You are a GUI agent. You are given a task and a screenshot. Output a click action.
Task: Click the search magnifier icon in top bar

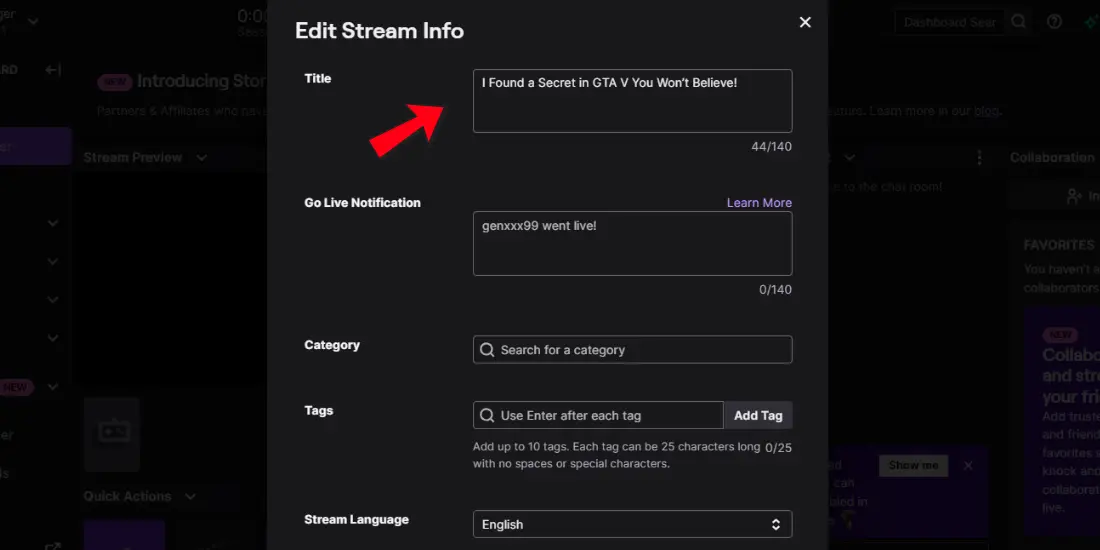(x=1019, y=22)
